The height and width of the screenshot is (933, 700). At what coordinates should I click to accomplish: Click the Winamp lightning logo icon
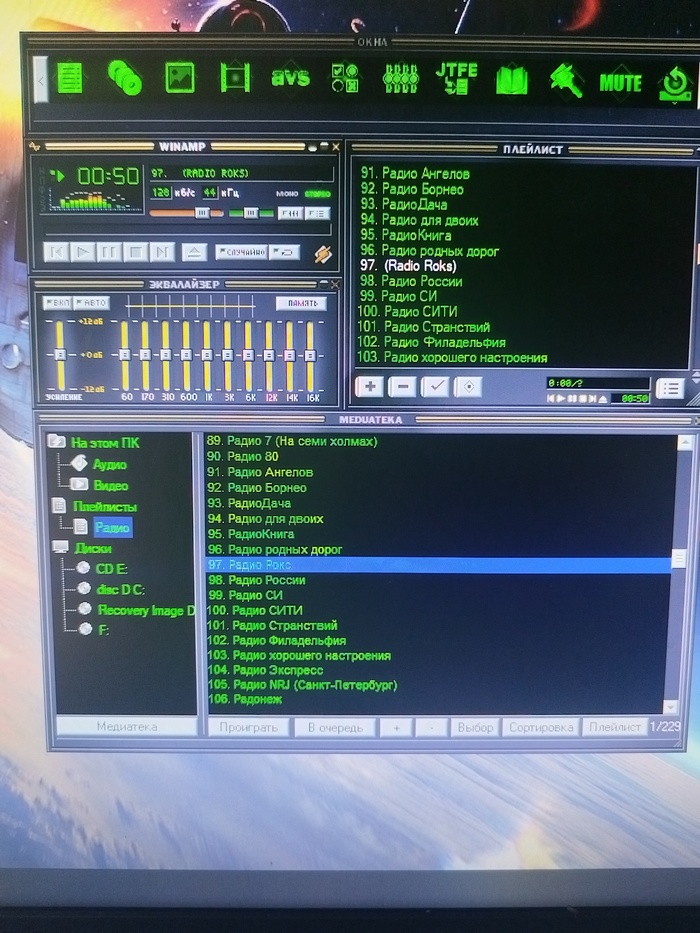tap(323, 254)
